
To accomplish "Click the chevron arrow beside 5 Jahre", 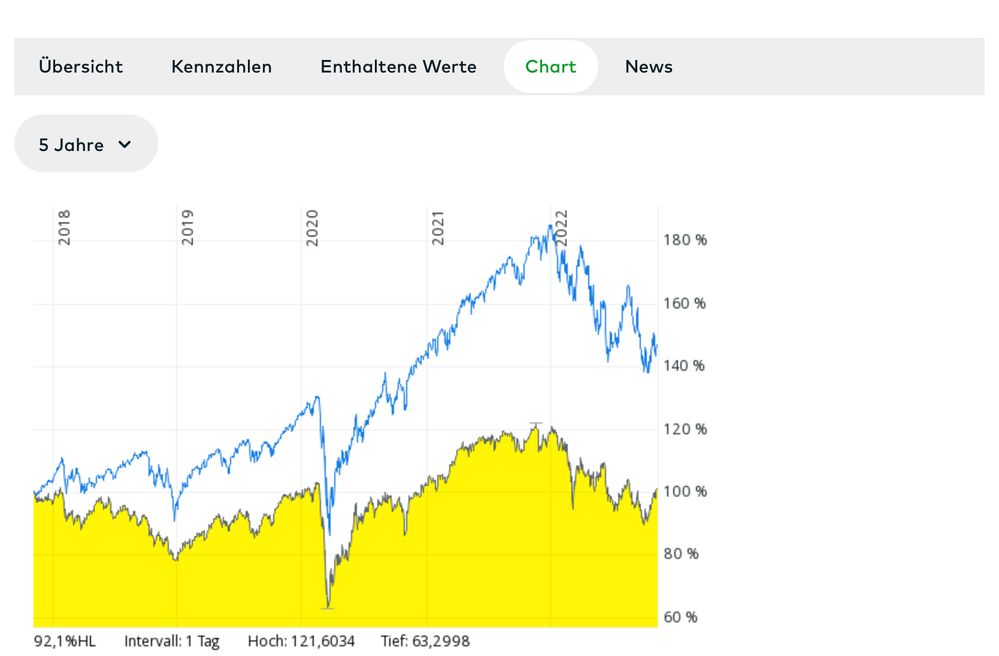I will click(x=125, y=144).
